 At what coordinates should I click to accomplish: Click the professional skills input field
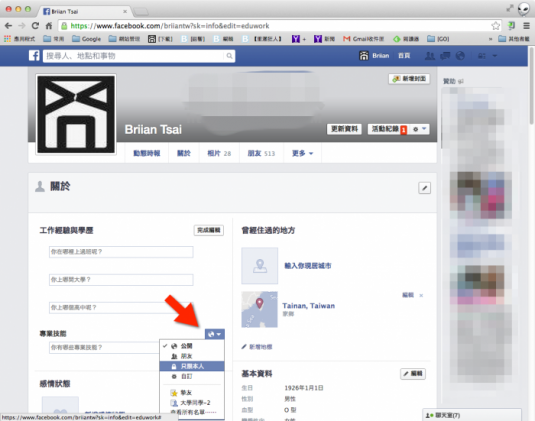[x=104, y=348]
